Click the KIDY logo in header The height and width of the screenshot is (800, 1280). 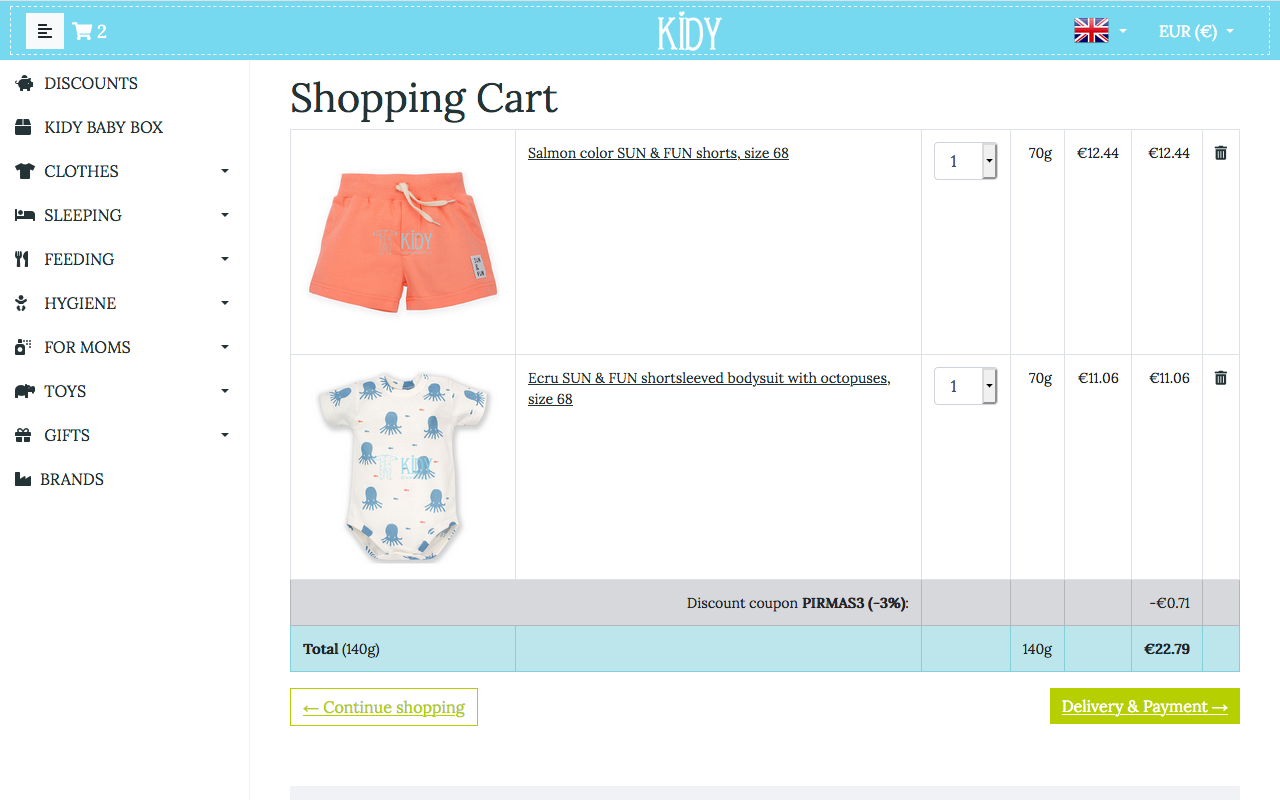point(689,31)
